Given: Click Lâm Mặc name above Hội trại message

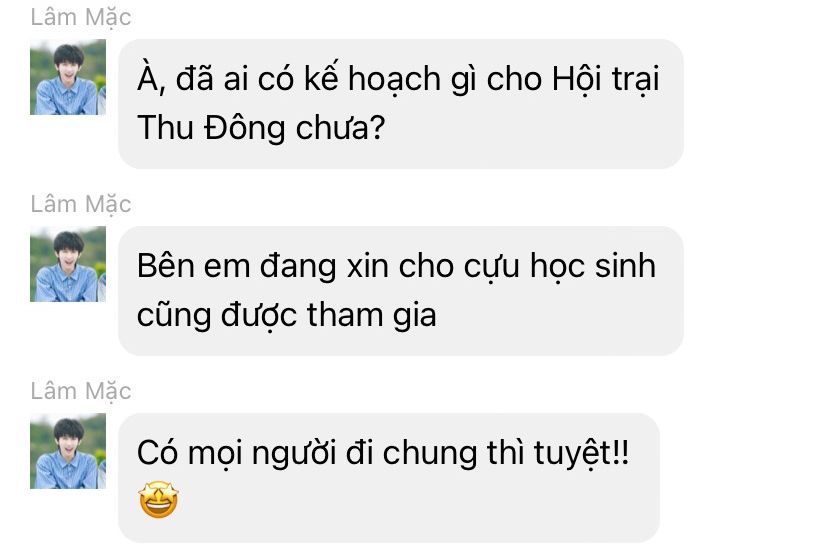Looking at the screenshot, I should (81, 17).
